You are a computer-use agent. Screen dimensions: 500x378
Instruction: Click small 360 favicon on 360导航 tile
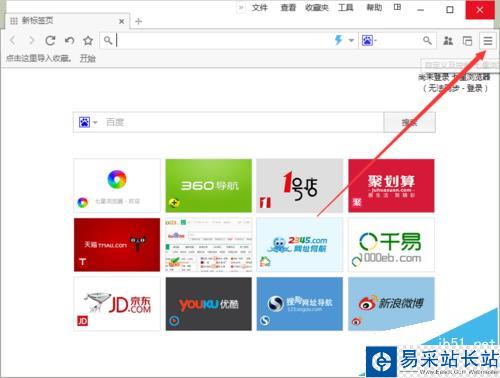tap(174, 203)
